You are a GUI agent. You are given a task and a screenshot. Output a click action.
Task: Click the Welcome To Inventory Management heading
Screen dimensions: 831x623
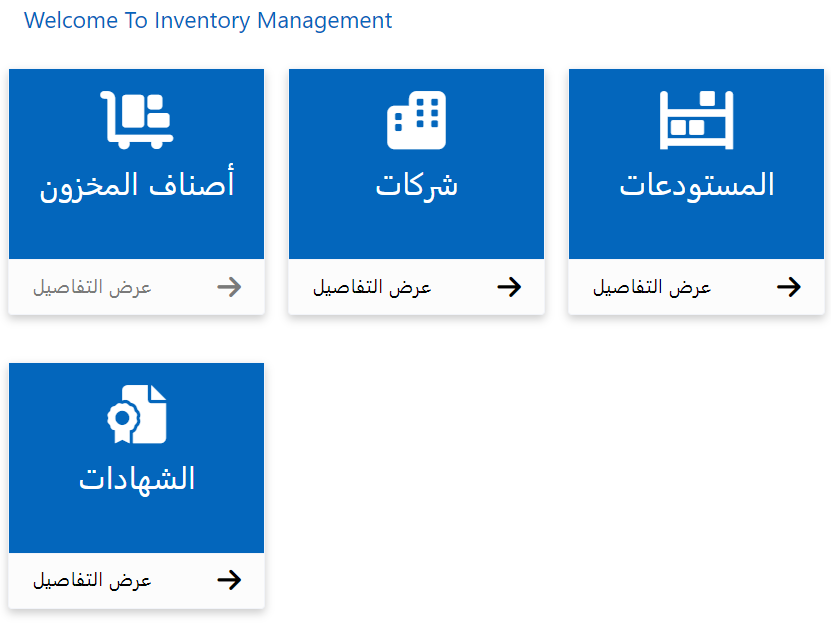click(x=208, y=20)
